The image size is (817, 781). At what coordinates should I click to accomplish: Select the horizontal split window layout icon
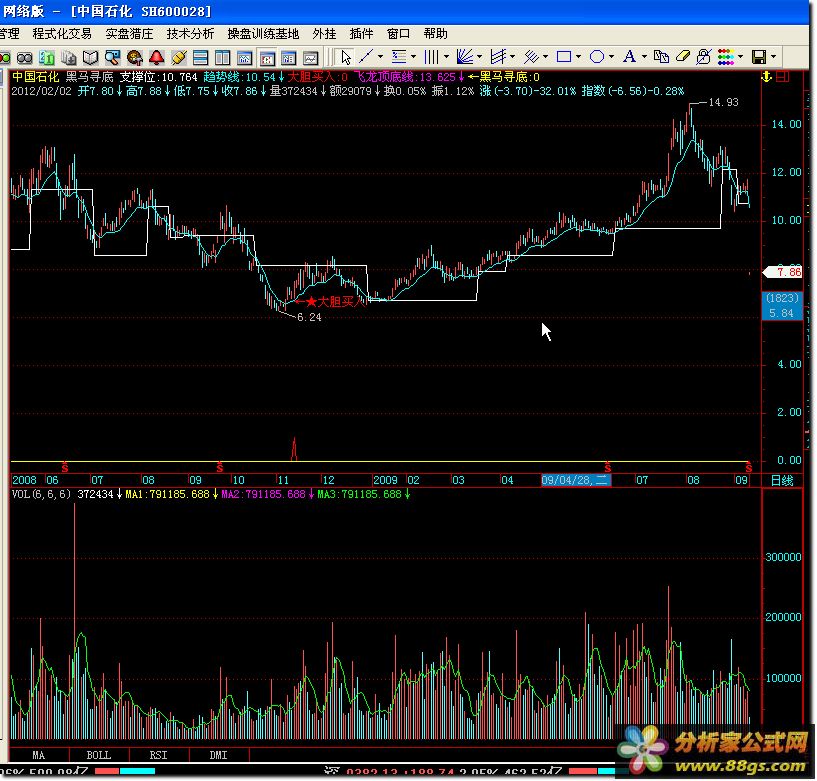pyautogui.click(x=201, y=57)
